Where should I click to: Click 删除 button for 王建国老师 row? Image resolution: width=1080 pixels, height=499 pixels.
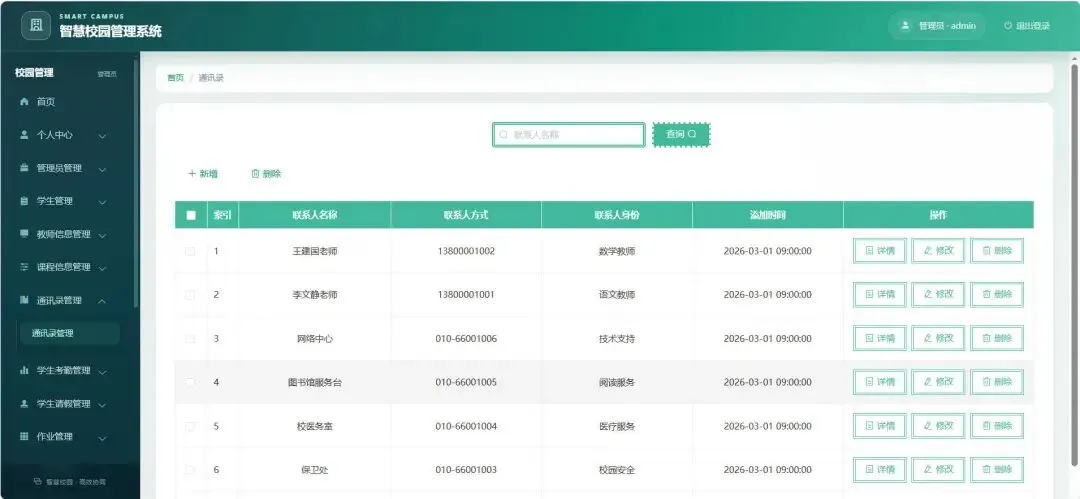coord(997,251)
